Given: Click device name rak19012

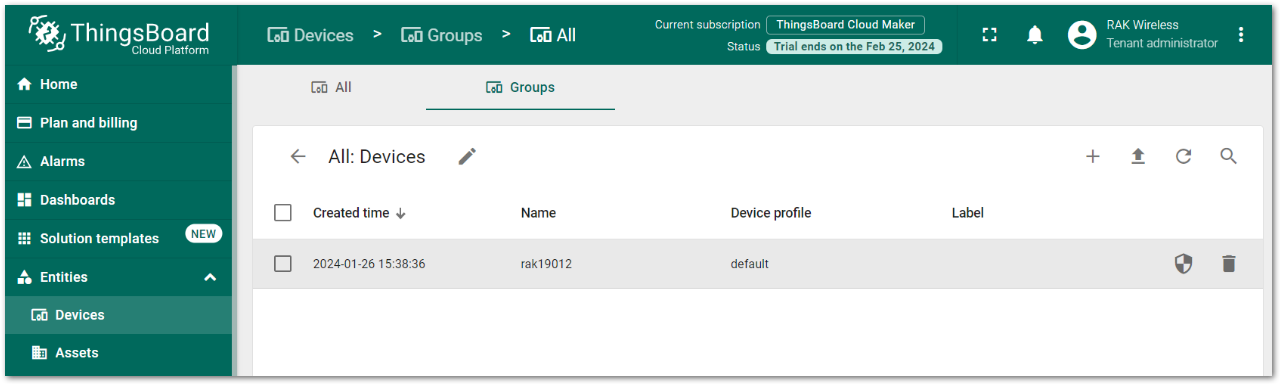Looking at the screenshot, I should point(546,264).
